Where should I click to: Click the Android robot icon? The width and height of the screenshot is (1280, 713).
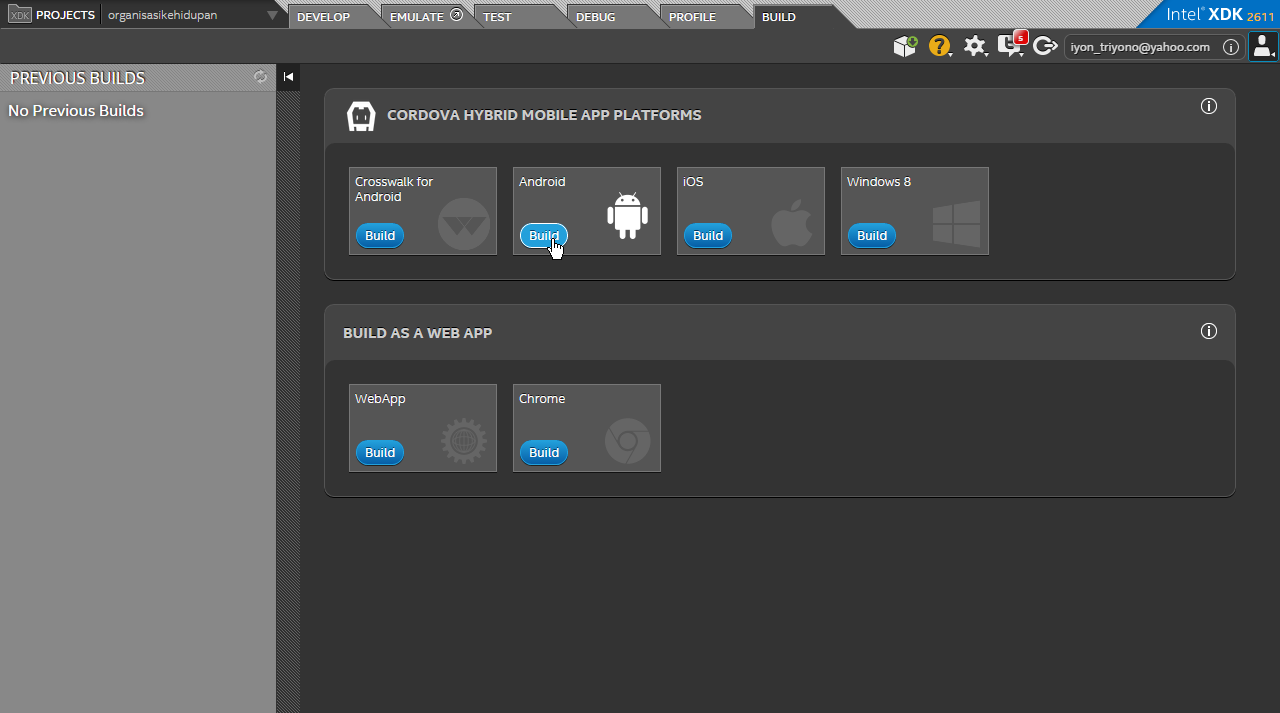[628, 215]
